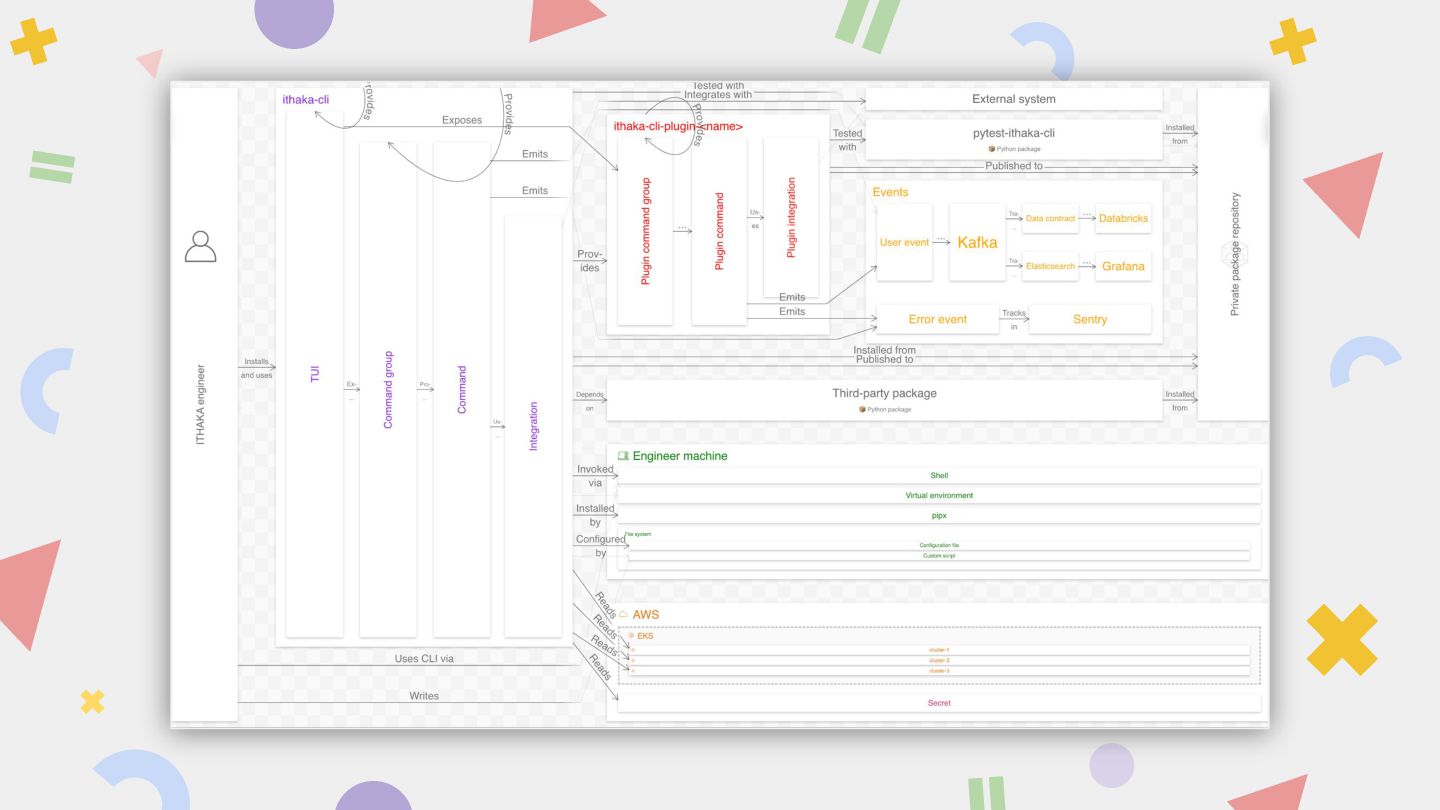Select the Kafka node

pos(977,242)
